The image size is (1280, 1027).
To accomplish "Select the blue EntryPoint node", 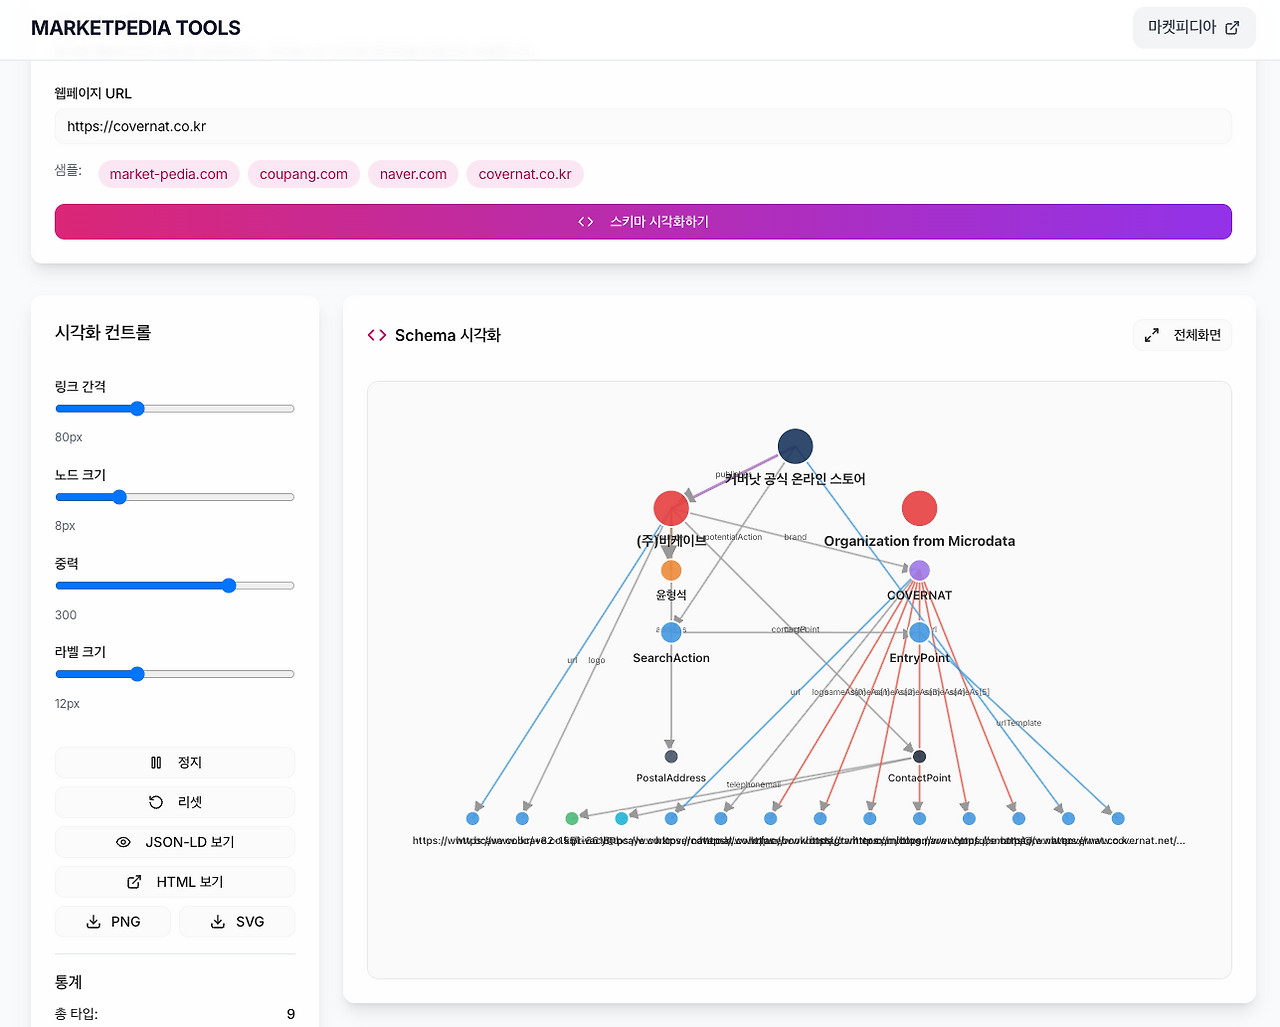I will pos(920,632).
